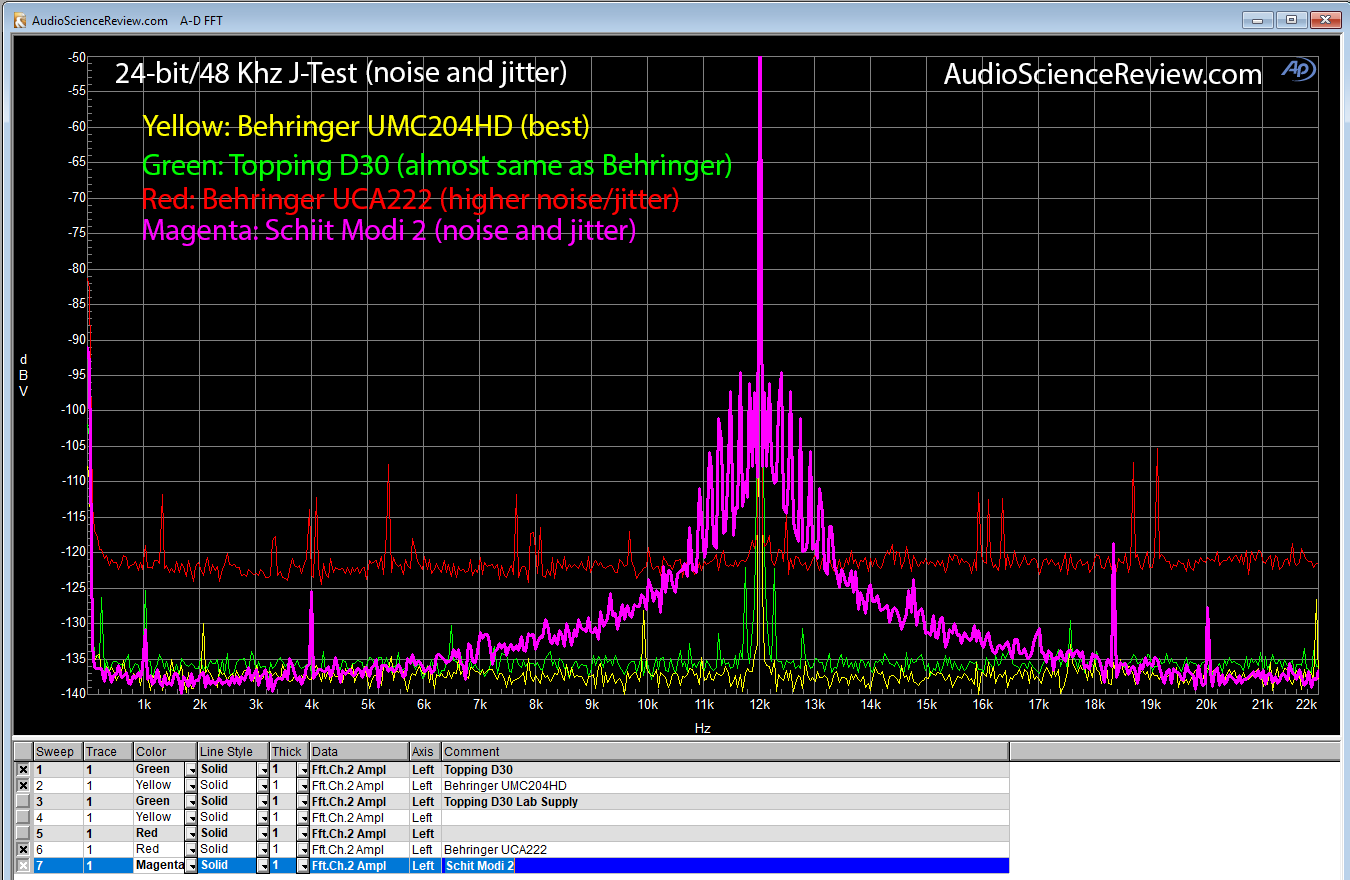Open Line Style dropdown for sweep 5

pyautogui.click(x=263, y=833)
